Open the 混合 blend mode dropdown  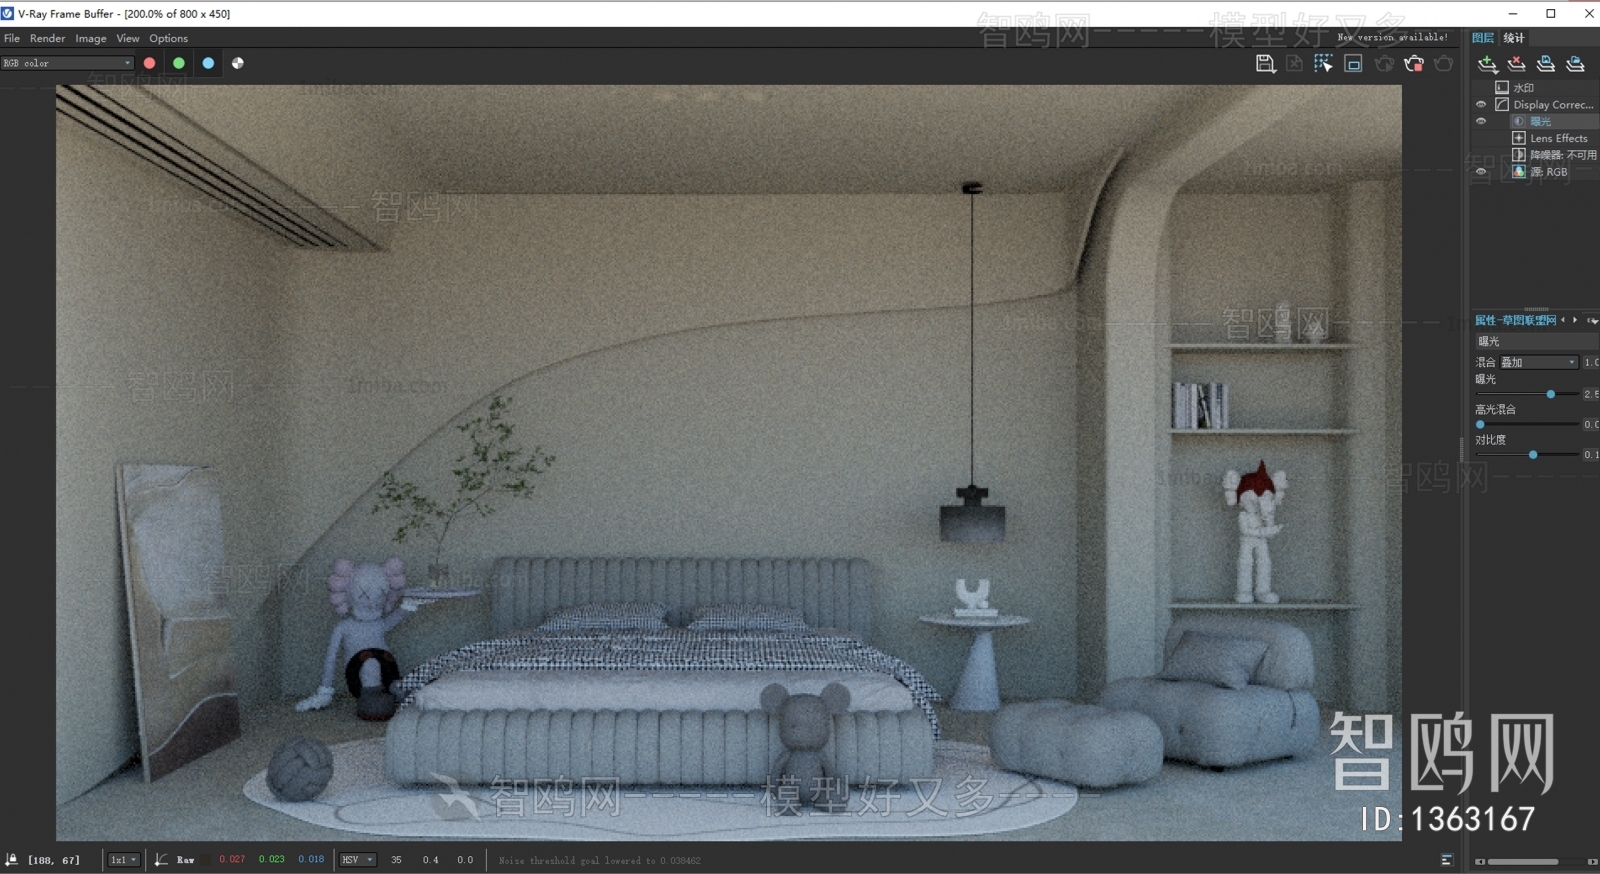(x=1538, y=362)
